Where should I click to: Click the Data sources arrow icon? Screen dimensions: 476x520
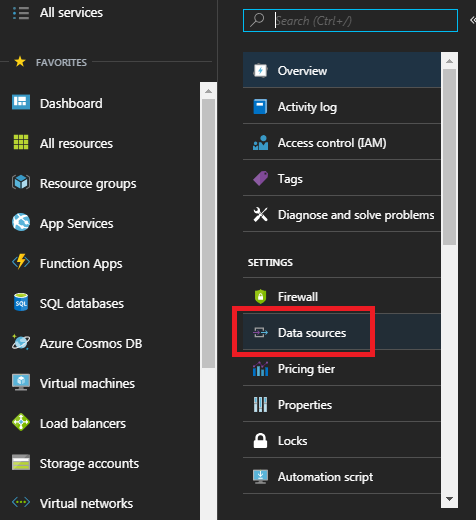point(260,332)
